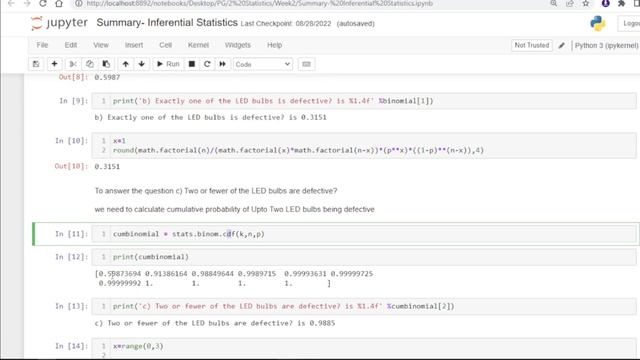Open the browser extensions puzzle icon

point(622,3)
